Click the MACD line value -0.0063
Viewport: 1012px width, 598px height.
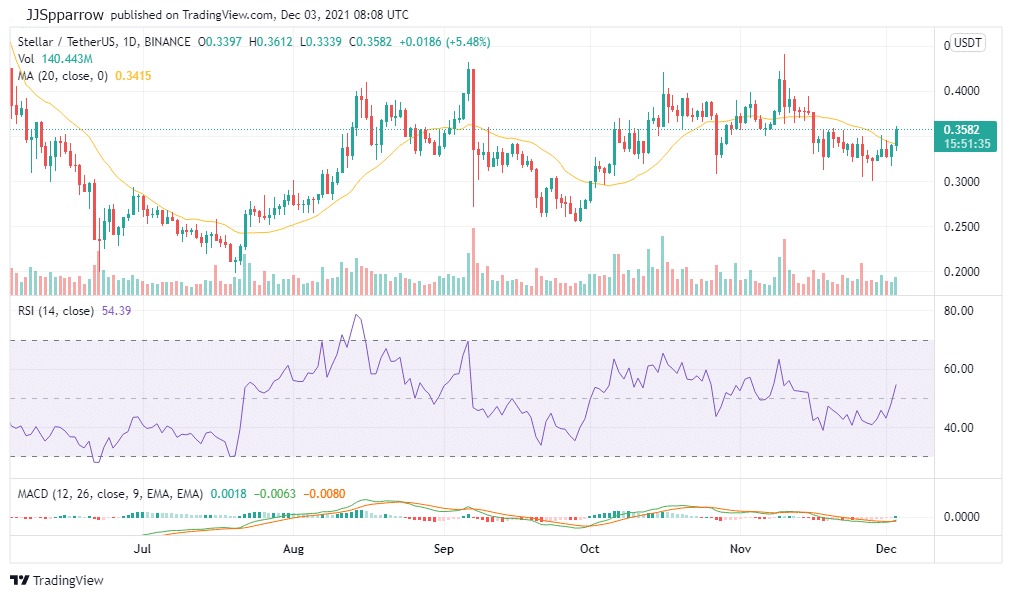coord(274,494)
